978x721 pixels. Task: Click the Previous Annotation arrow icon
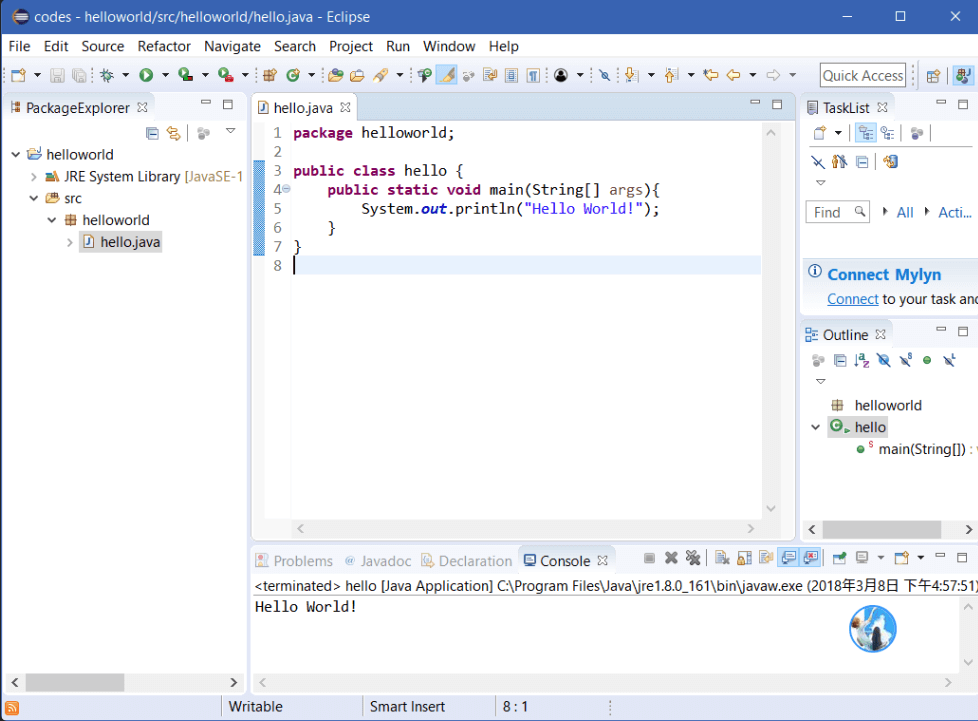[x=671, y=75]
